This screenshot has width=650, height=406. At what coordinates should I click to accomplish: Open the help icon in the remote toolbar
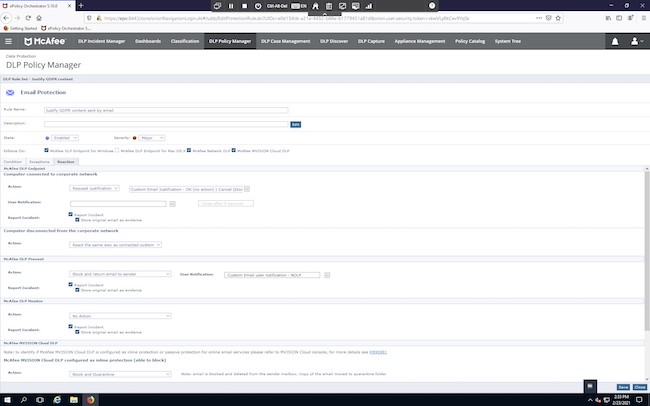click(x=432, y=5)
